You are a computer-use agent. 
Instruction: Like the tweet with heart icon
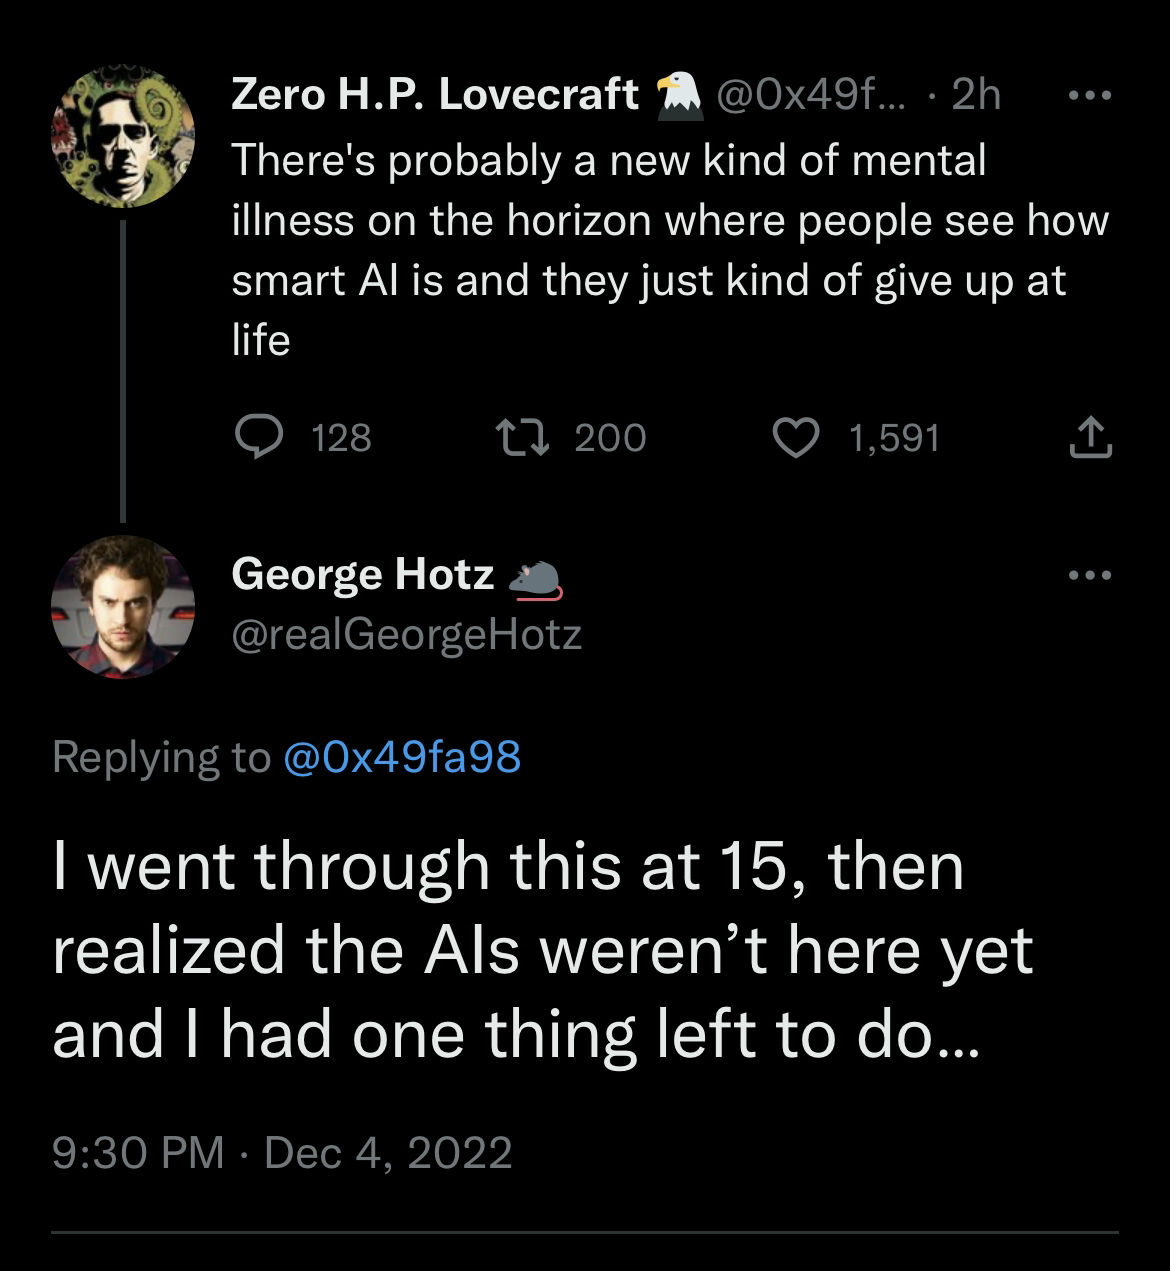(797, 438)
